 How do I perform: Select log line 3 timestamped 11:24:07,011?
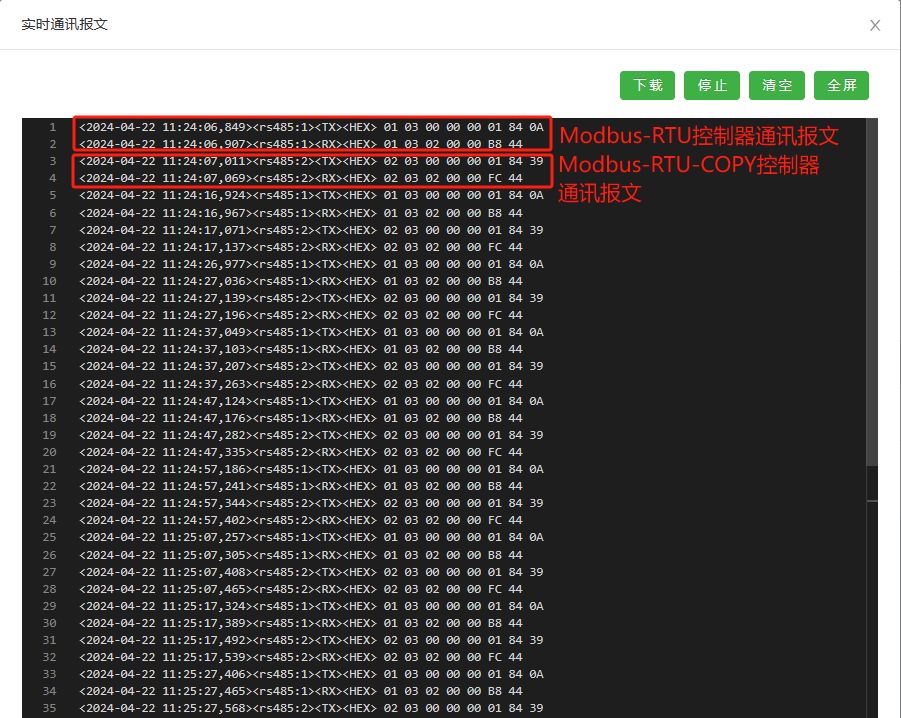coord(311,161)
